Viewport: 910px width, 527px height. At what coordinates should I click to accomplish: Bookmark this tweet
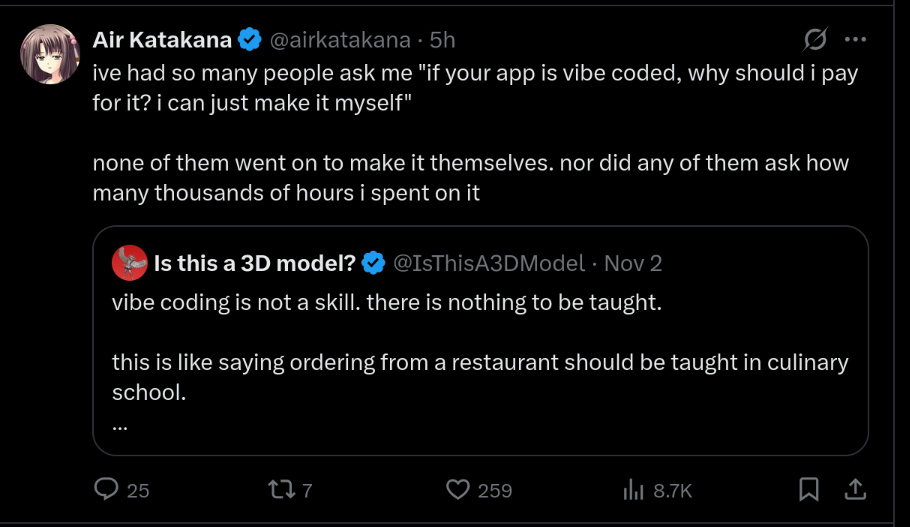(x=809, y=489)
